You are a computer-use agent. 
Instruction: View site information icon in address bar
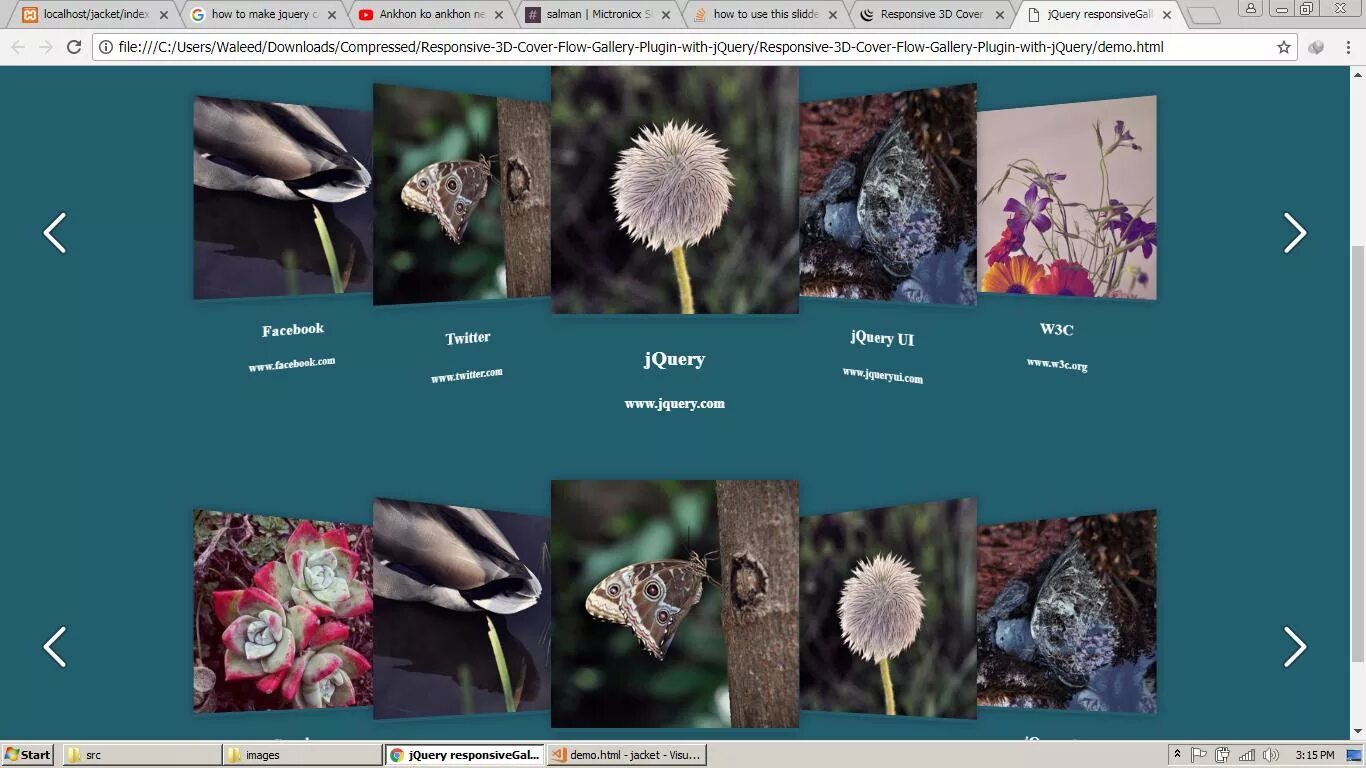coord(106,47)
